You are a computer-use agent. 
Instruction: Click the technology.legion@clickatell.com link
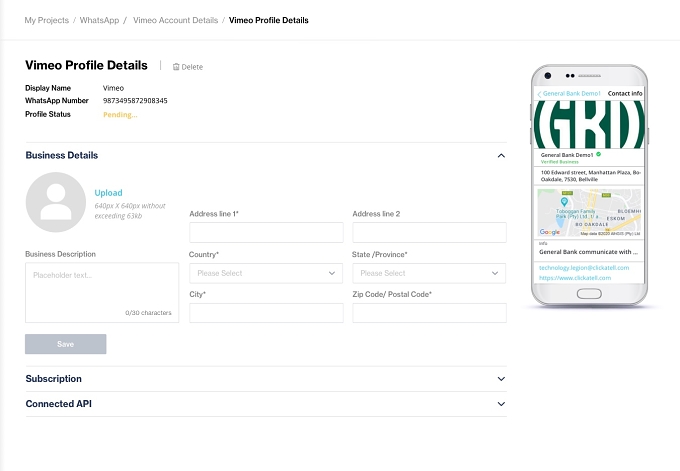pyautogui.click(x=584, y=268)
